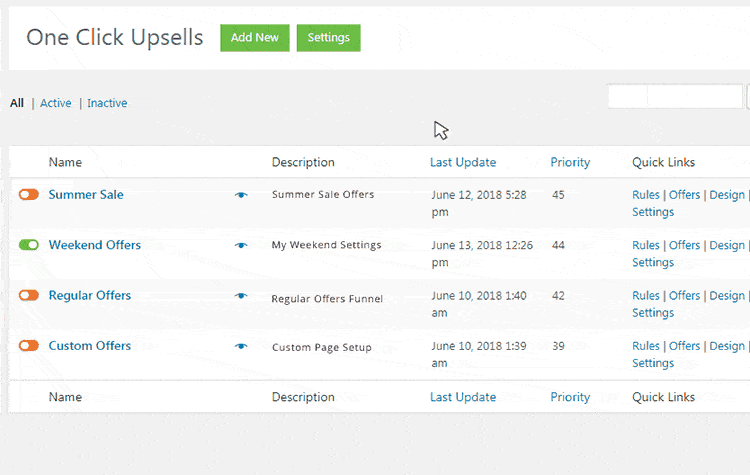750x475 pixels.
Task: Preview Weekend Offers via eye icon
Action: (241, 245)
